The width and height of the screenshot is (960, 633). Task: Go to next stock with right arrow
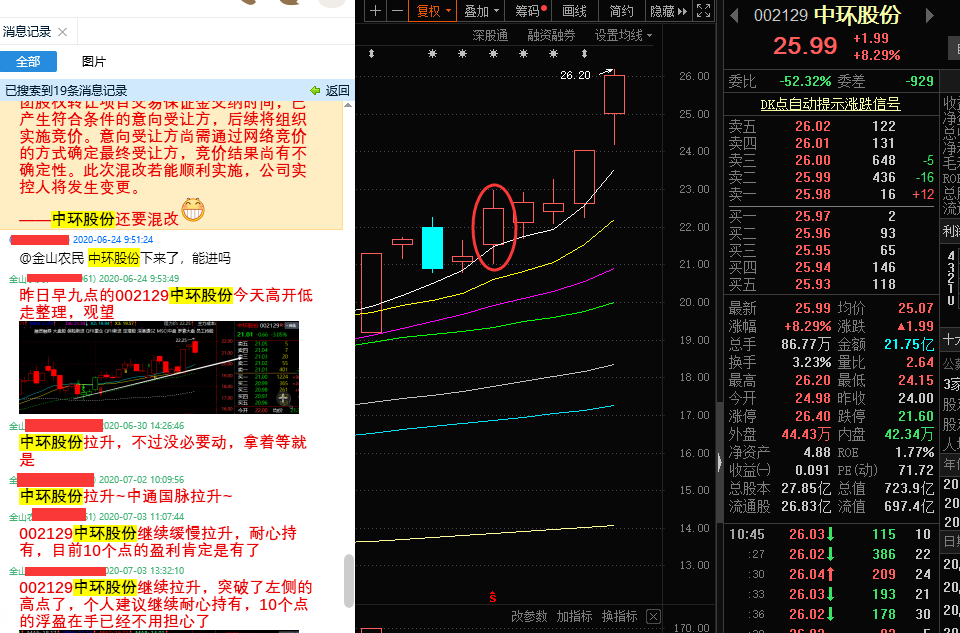[930, 15]
